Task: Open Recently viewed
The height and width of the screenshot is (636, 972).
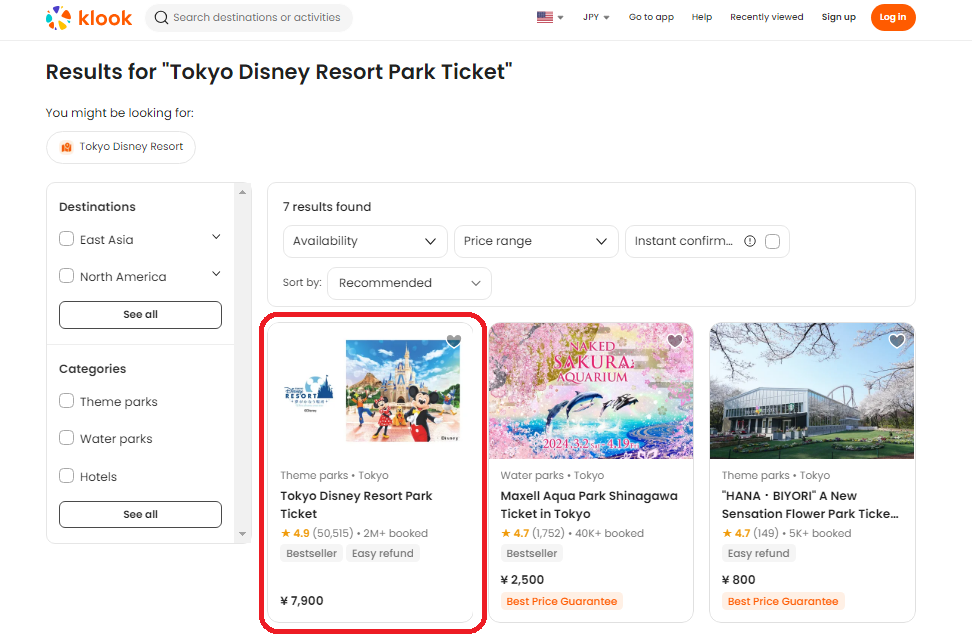Action: pos(766,17)
